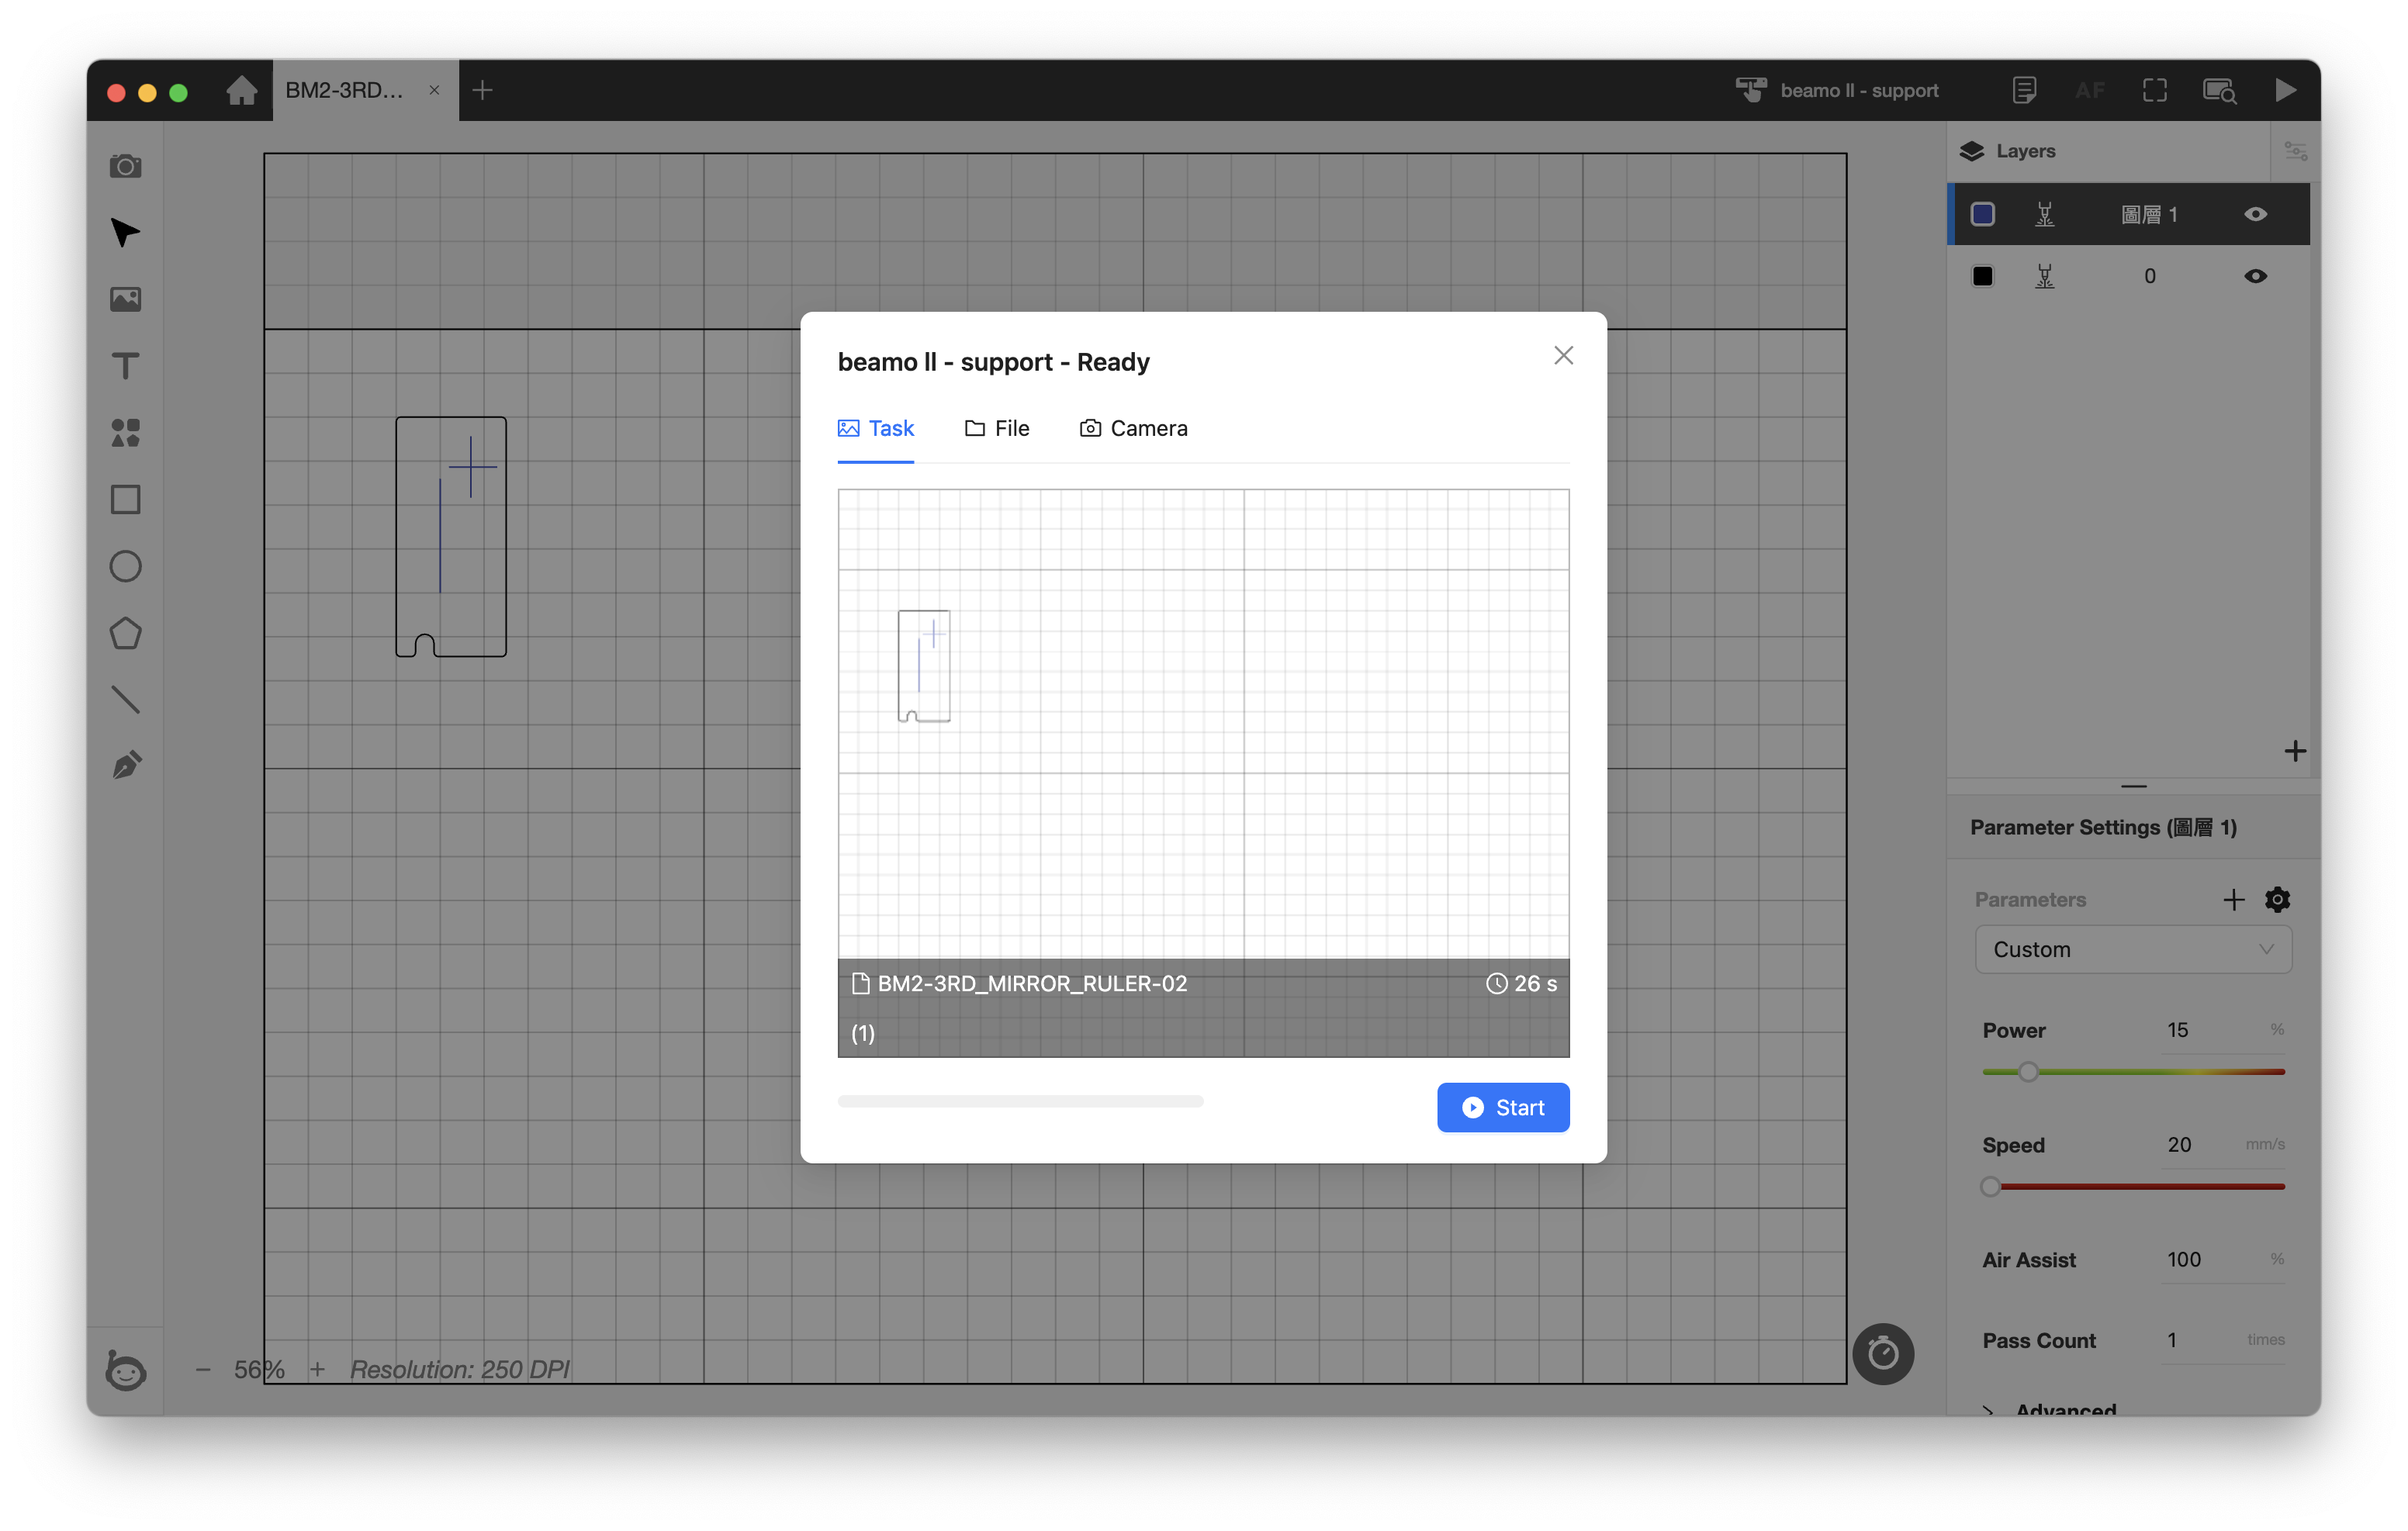Open the beamo II - support machine selector

click(1837, 90)
